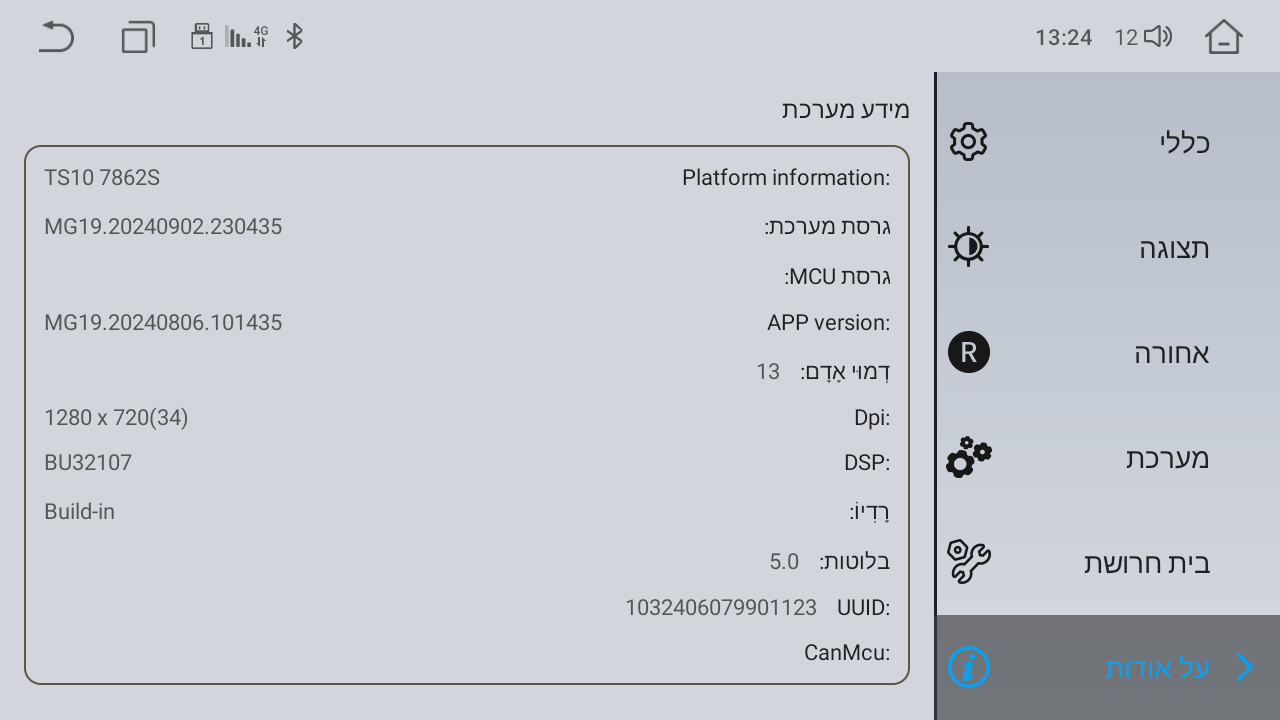This screenshot has width=1280, height=720.
Task: Open the כללי settings menu
Action: 1108,142
